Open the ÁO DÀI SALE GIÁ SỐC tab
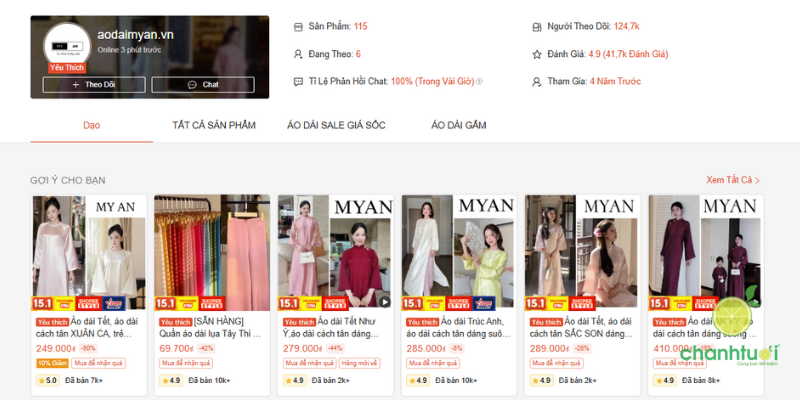The width and height of the screenshot is (800, 400). (x=336, y=125)
